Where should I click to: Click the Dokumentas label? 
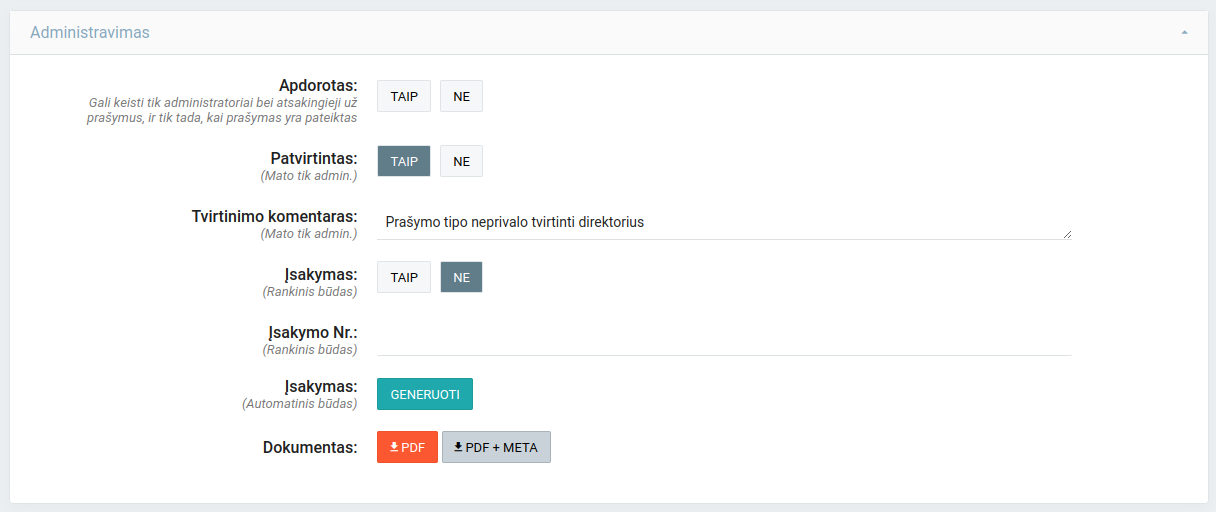click(x=310, y=447)
